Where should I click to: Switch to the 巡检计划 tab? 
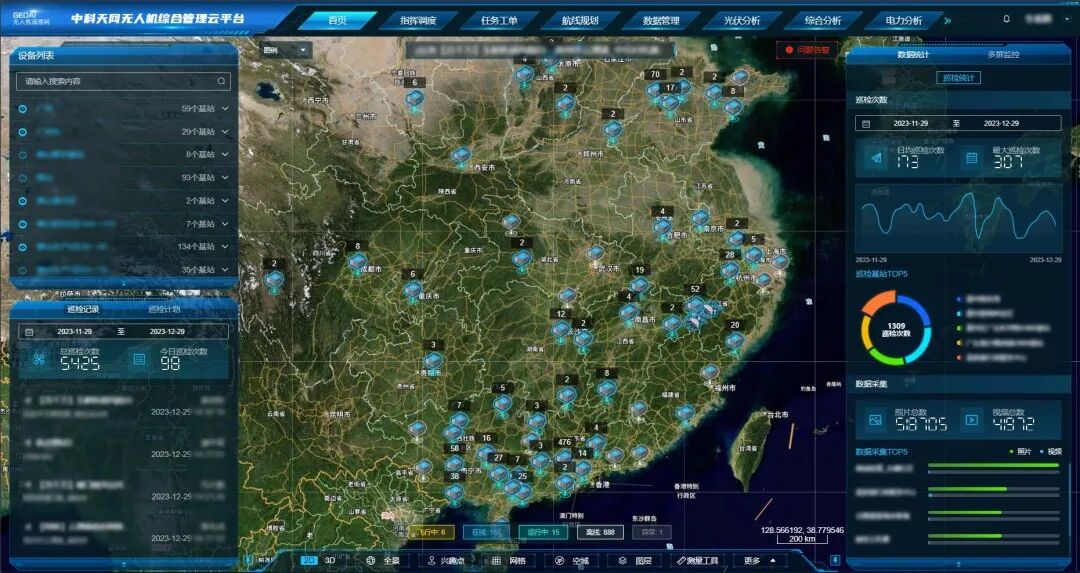[x=164, y=309]
